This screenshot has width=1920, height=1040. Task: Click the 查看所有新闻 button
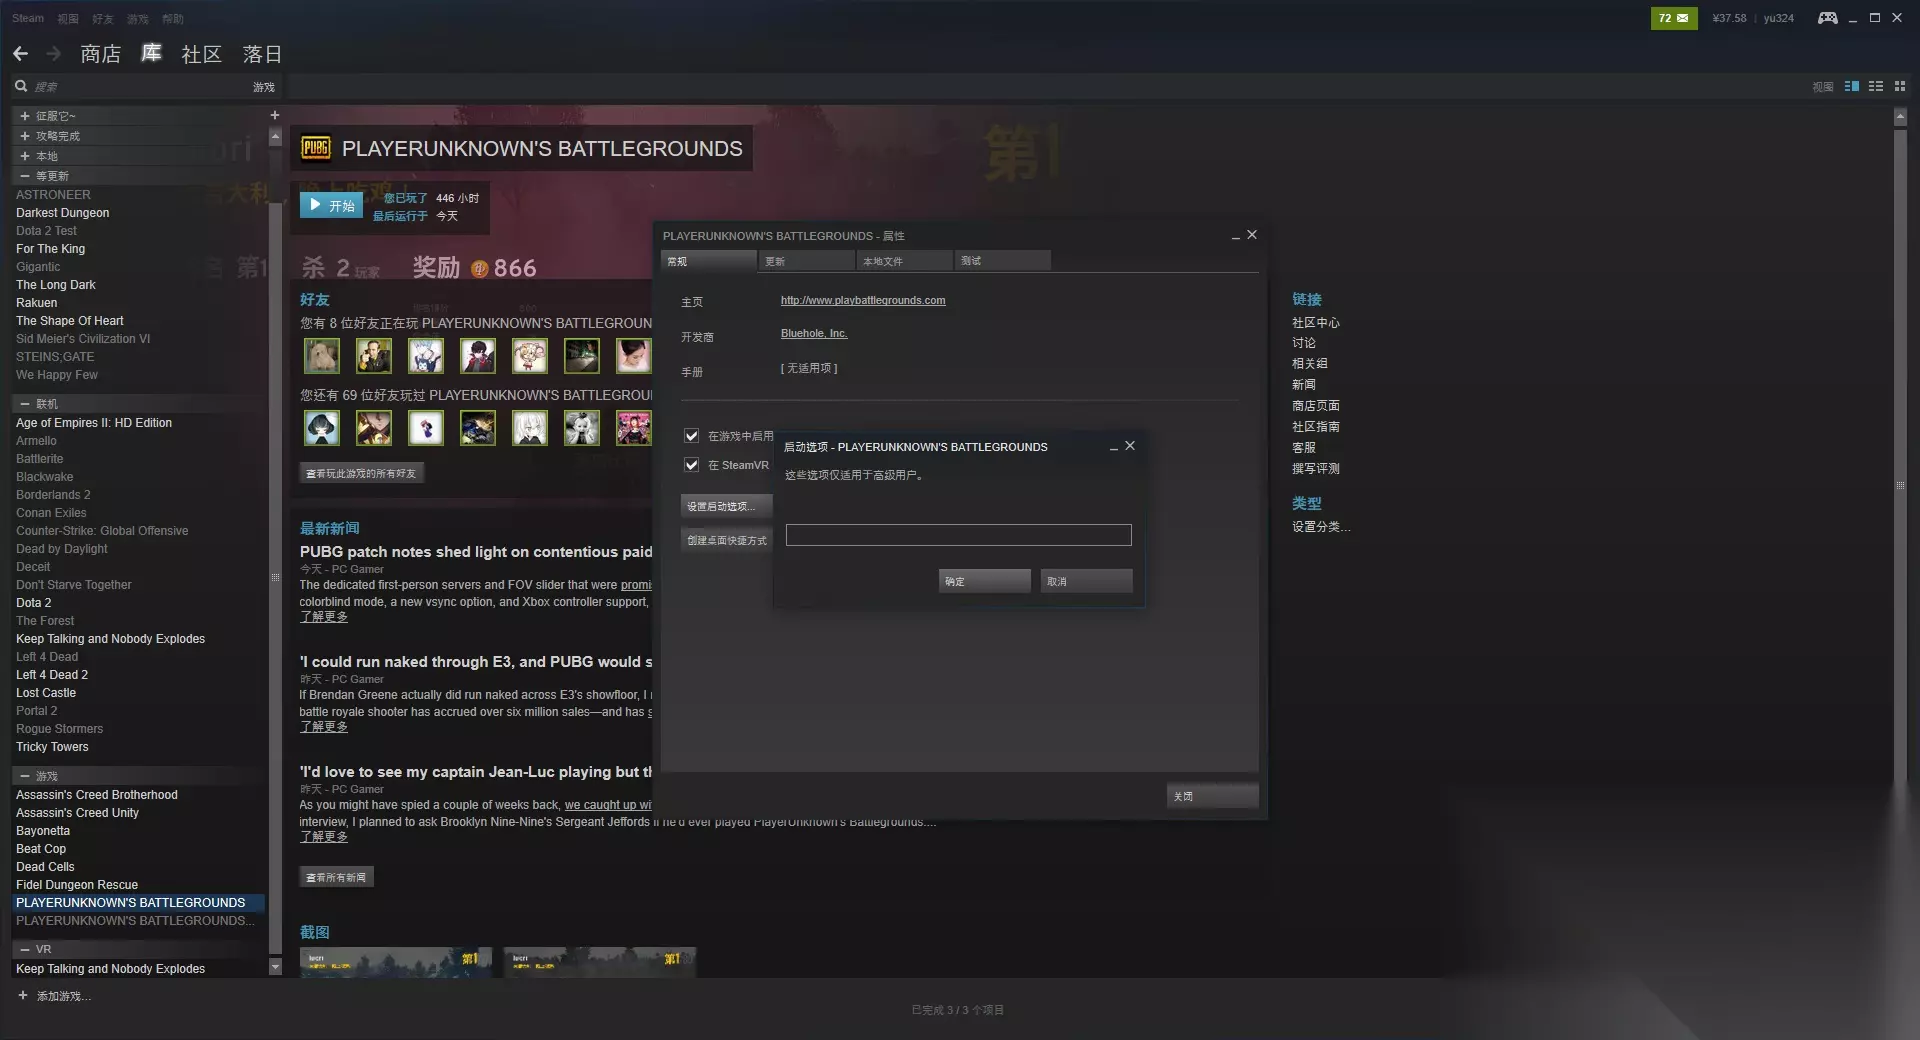tap(336, 877)
